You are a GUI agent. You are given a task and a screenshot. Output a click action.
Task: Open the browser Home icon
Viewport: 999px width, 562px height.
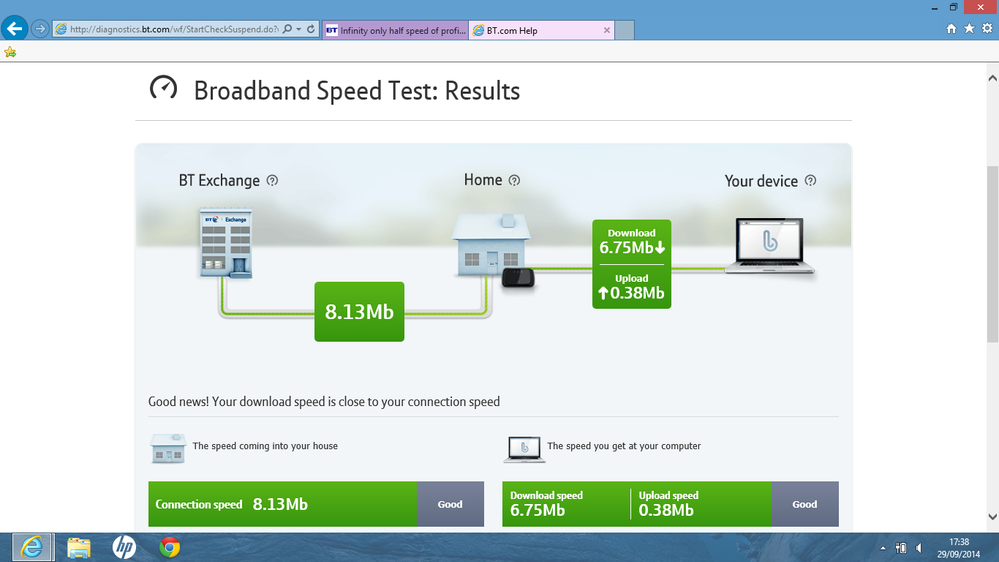pyautogui.click(x=951, y=29)
